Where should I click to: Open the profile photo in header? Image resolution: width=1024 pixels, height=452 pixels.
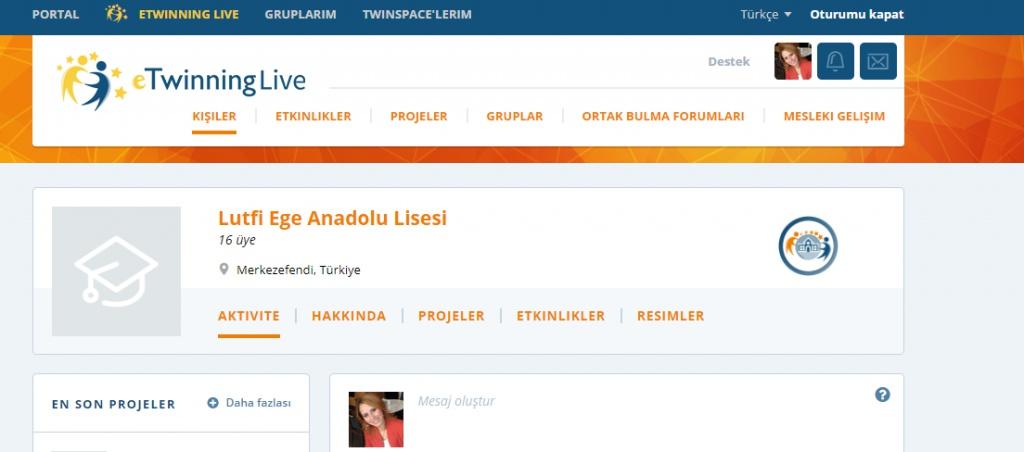793,61
